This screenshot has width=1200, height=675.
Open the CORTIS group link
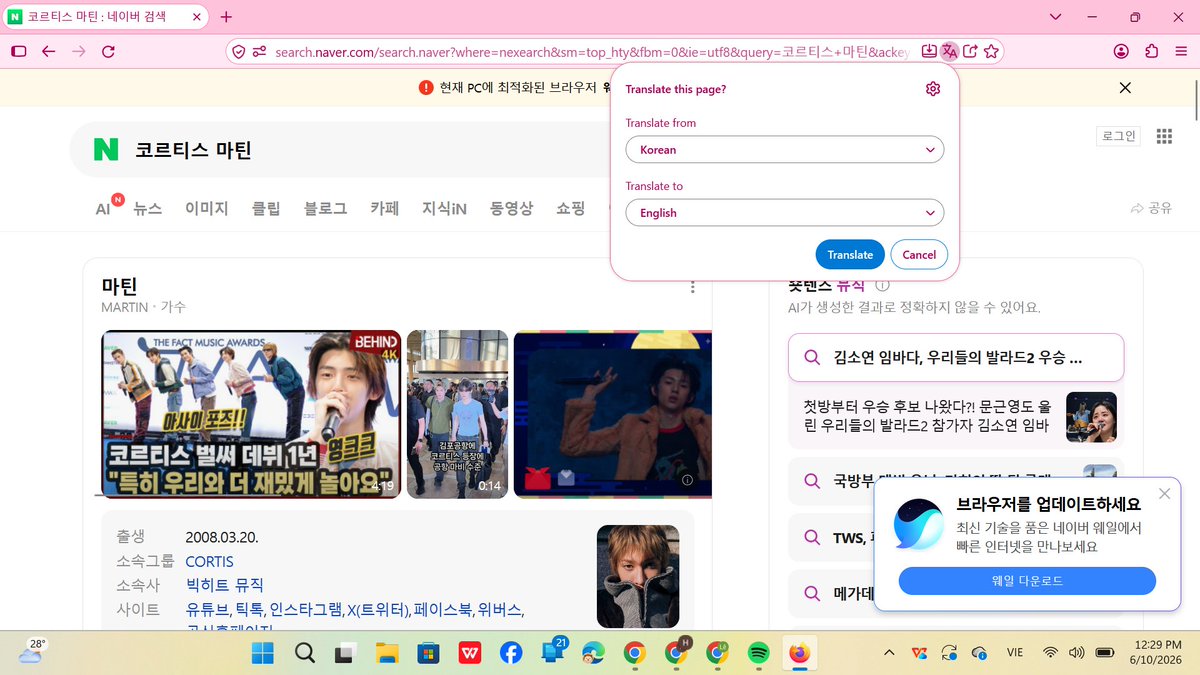209,562
